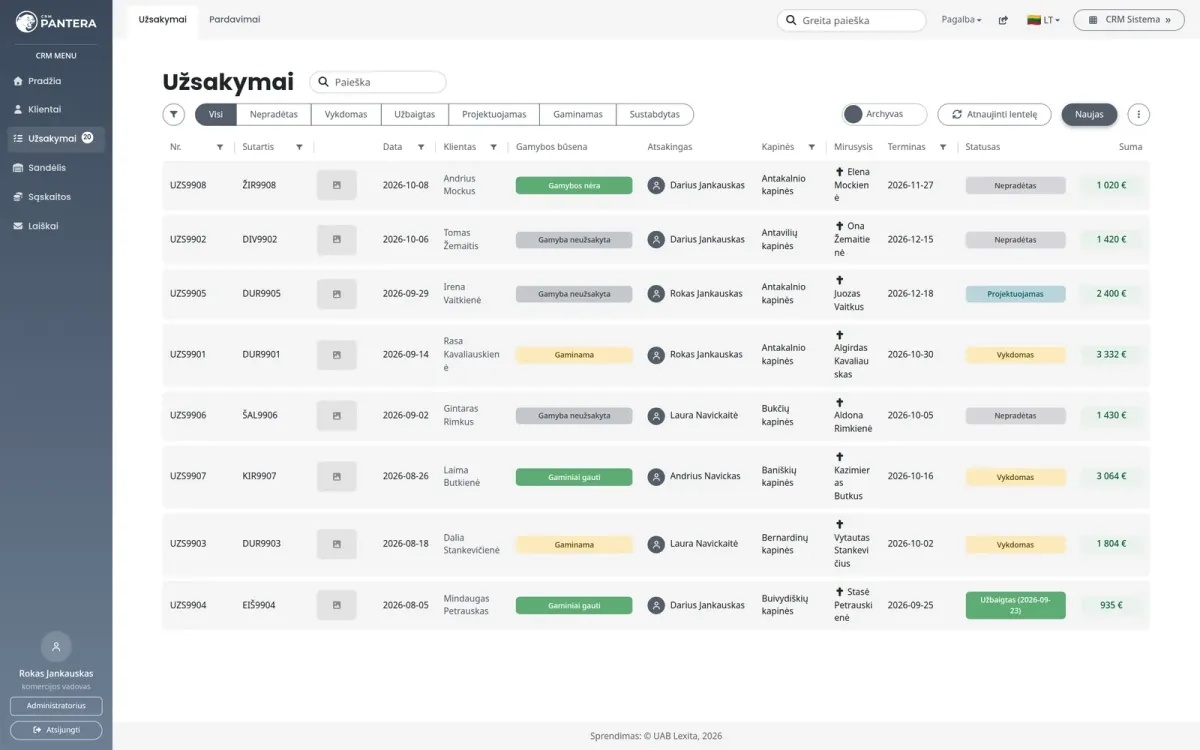
Task: Switch to the Pardavimai tab
Action: pos(235,20)
